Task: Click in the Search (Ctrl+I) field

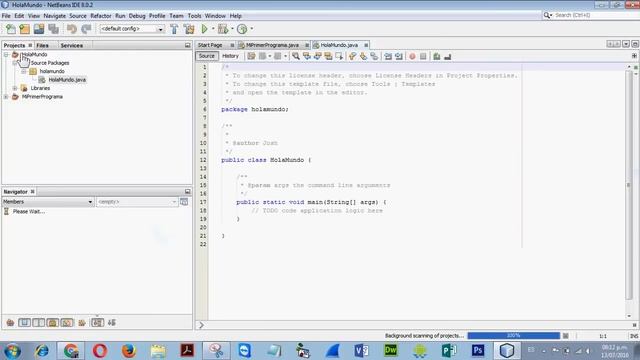Action: coord(595,15)
